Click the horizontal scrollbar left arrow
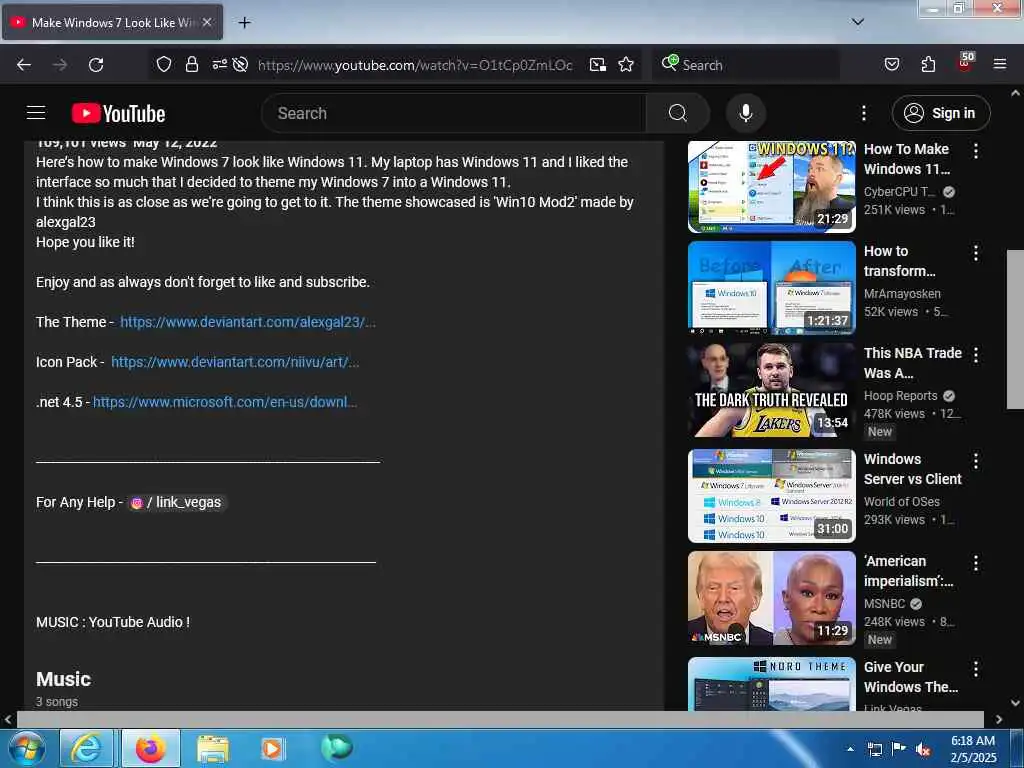 pyautogui.click(x=8, y=719)
